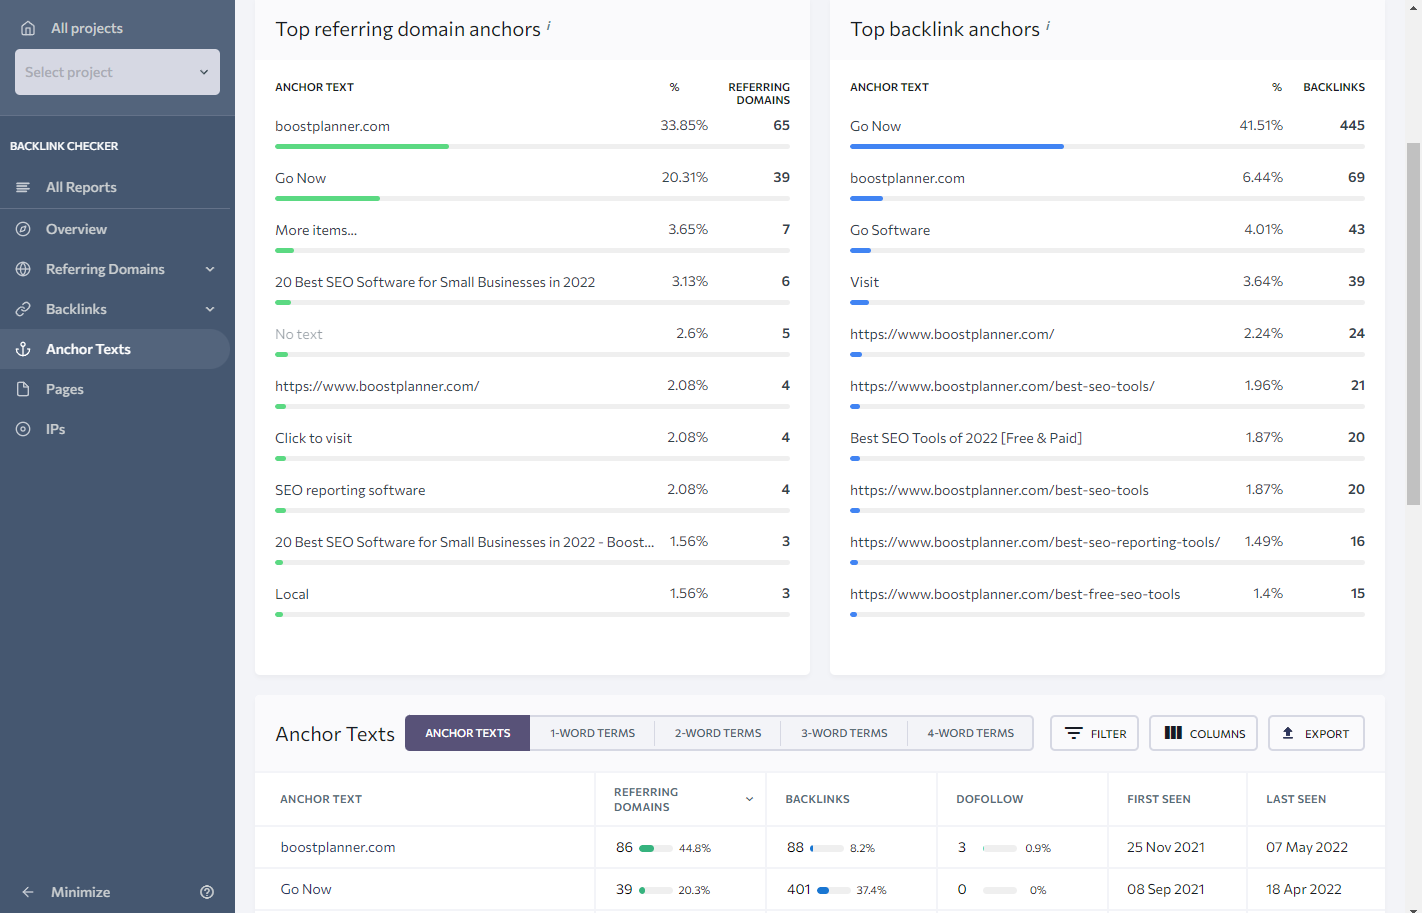Click the 25 Nov 2021 first seen date
1422x913 pixels.
click(1165, 847)
